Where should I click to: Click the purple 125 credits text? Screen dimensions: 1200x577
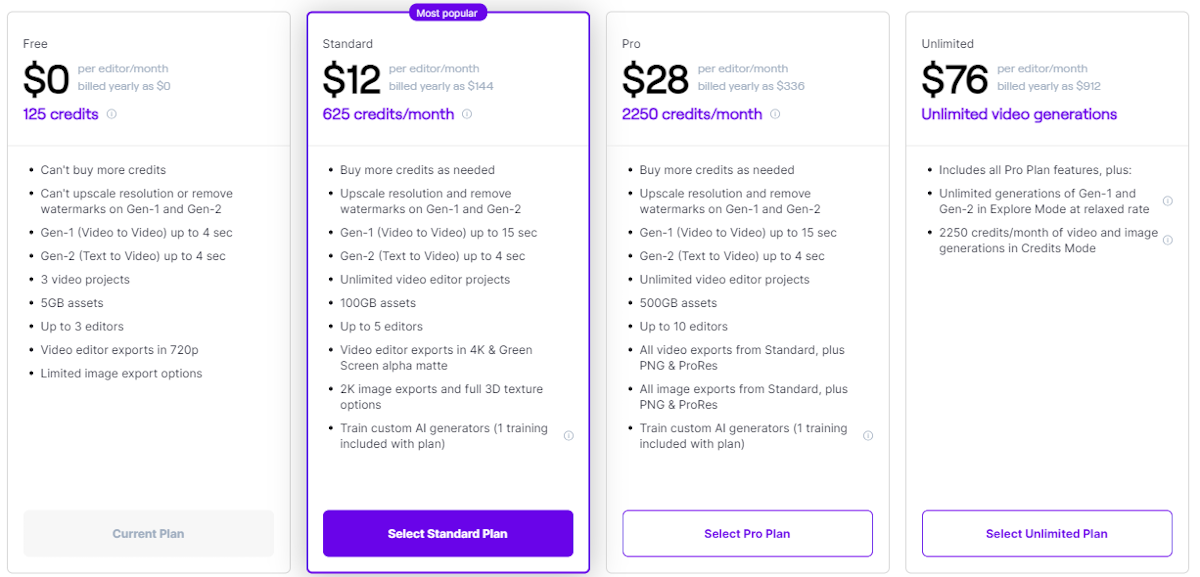[x=61, y=114]
